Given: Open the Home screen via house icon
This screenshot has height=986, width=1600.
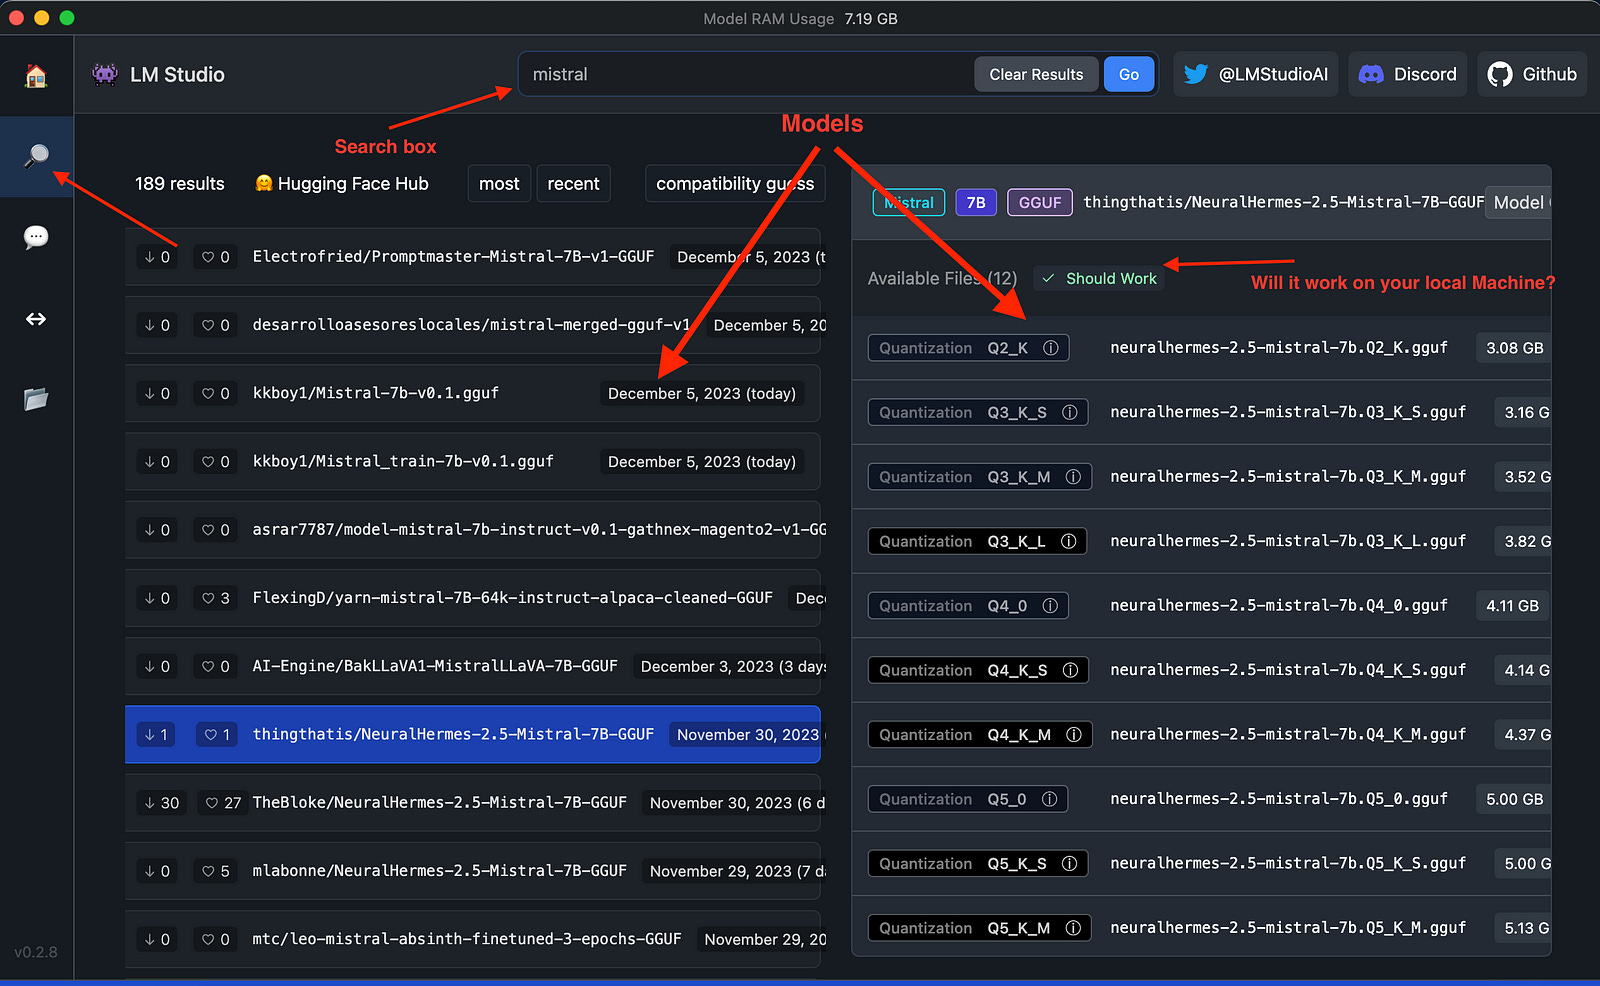Looking at the screenshot, I should point(36,75).
